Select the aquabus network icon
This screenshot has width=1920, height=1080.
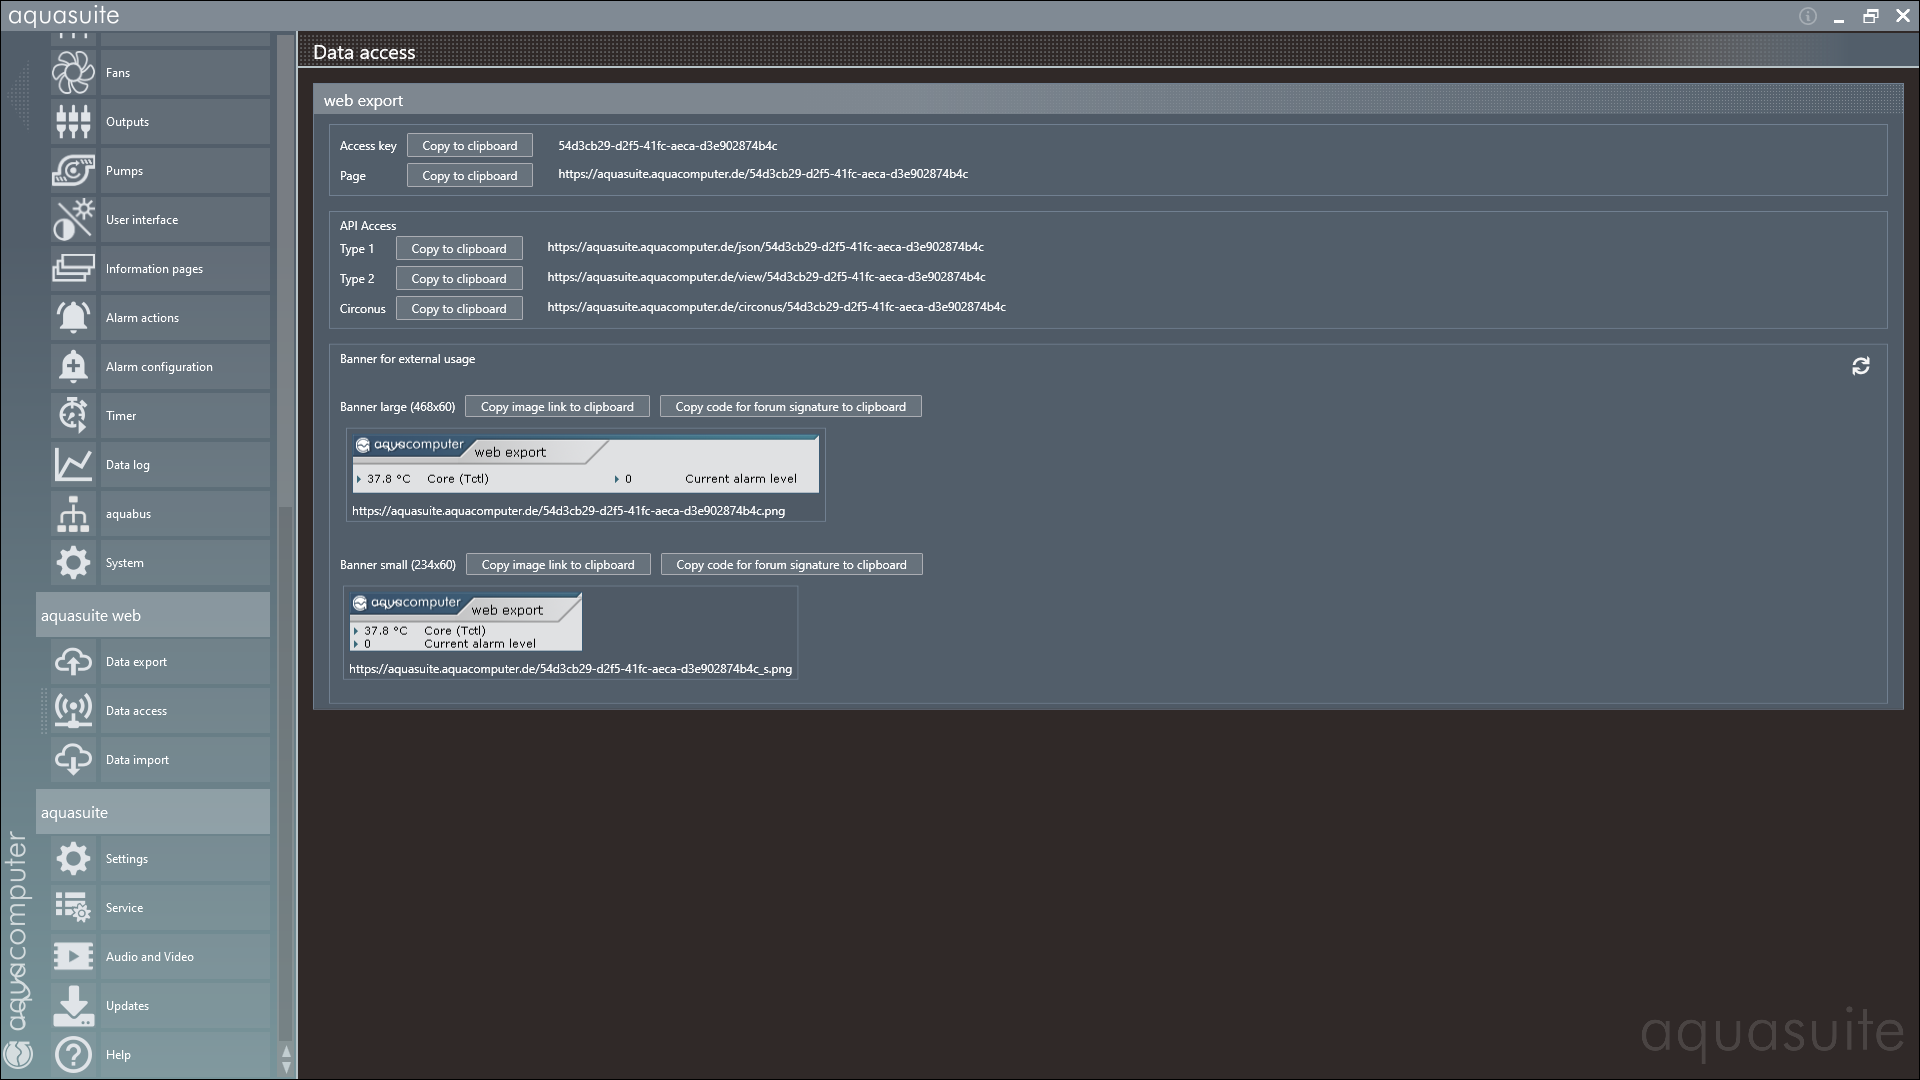click(73, 514)
